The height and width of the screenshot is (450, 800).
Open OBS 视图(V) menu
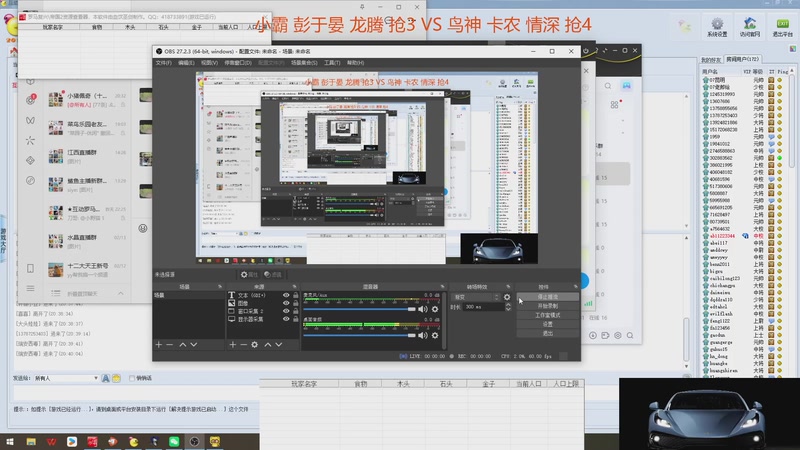tap(209, 63)
